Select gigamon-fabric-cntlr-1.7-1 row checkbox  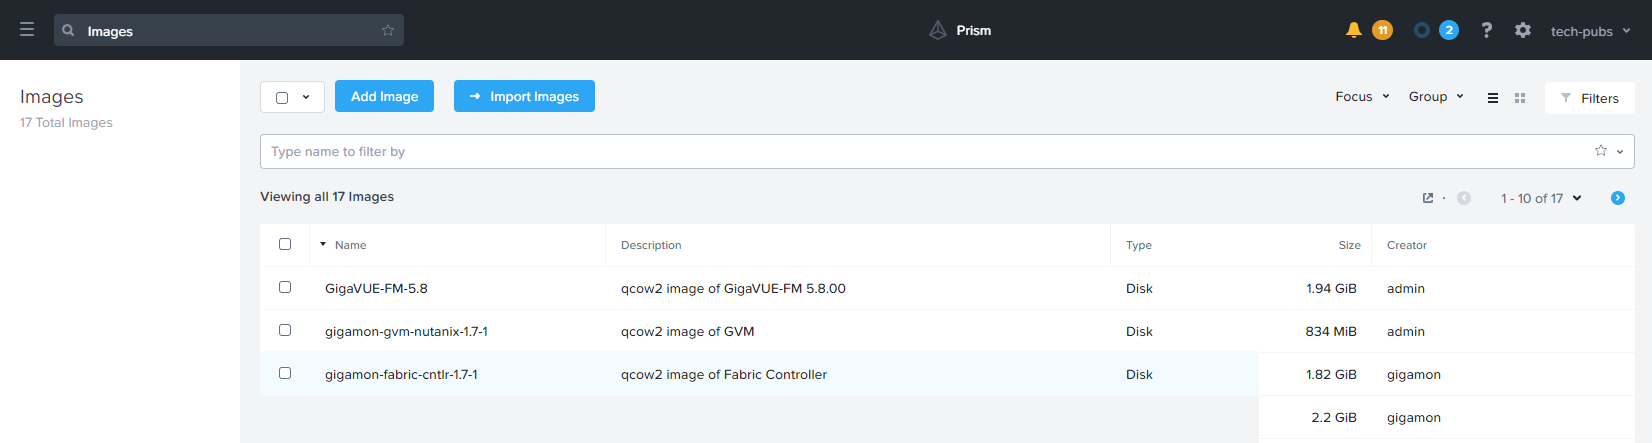click(285, 373)
